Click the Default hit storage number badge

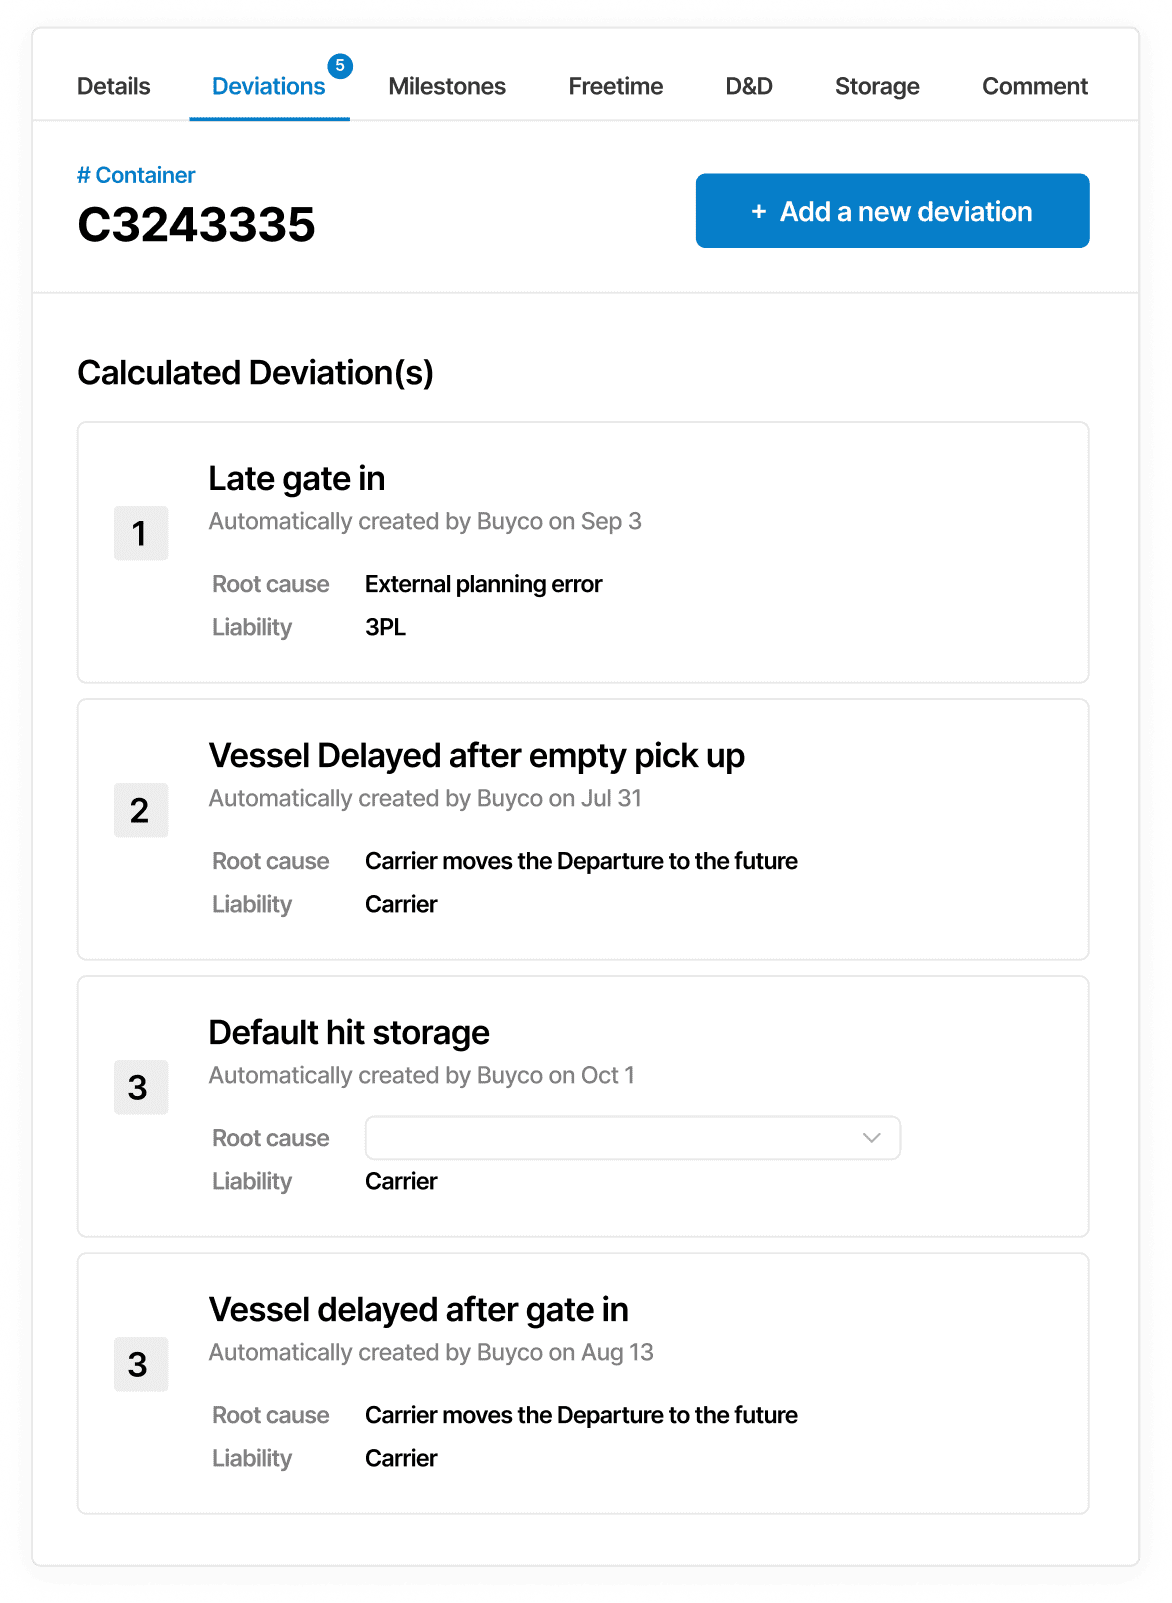tap(141, 1087)
